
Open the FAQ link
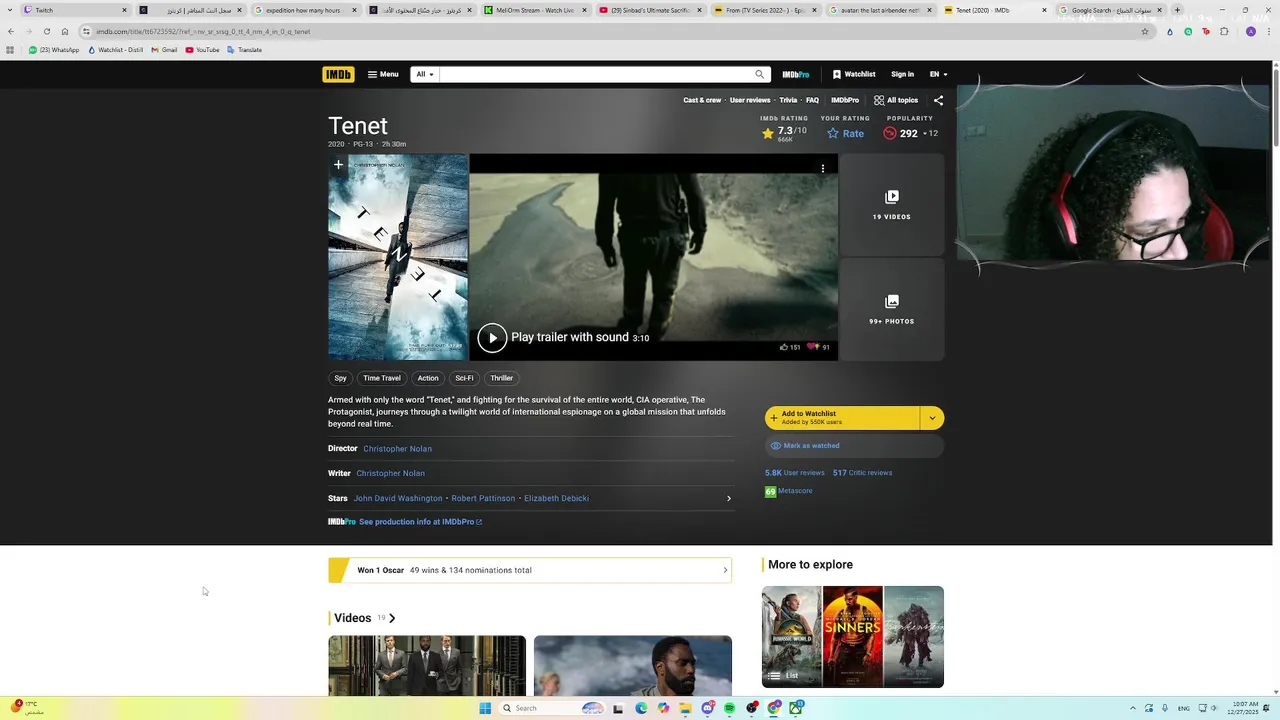point(812,100)
